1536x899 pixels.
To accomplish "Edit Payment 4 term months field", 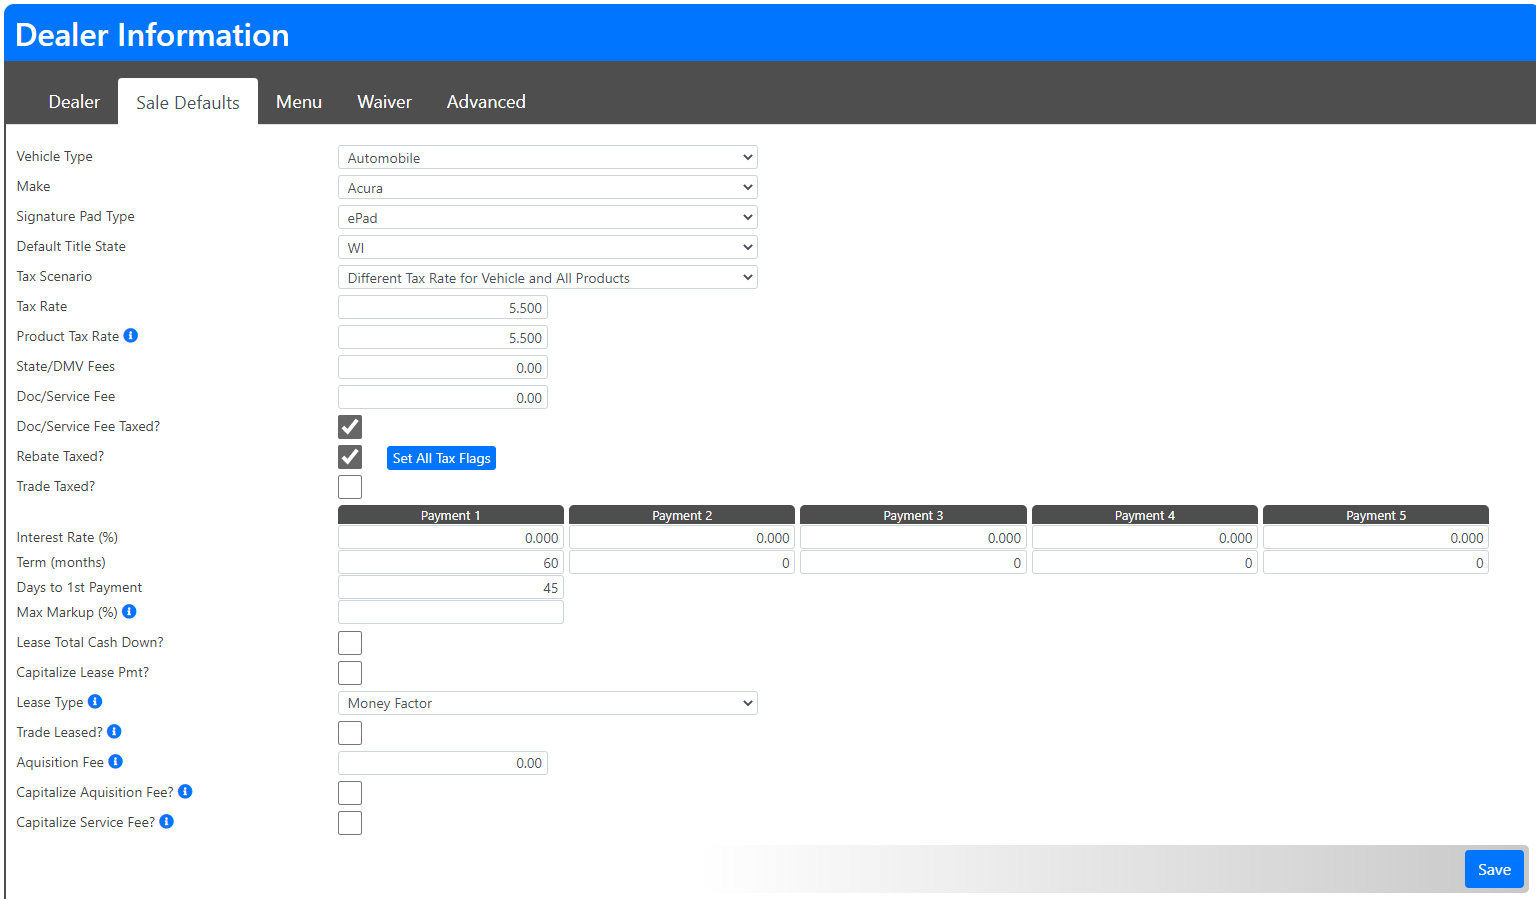I will 1145,563.
